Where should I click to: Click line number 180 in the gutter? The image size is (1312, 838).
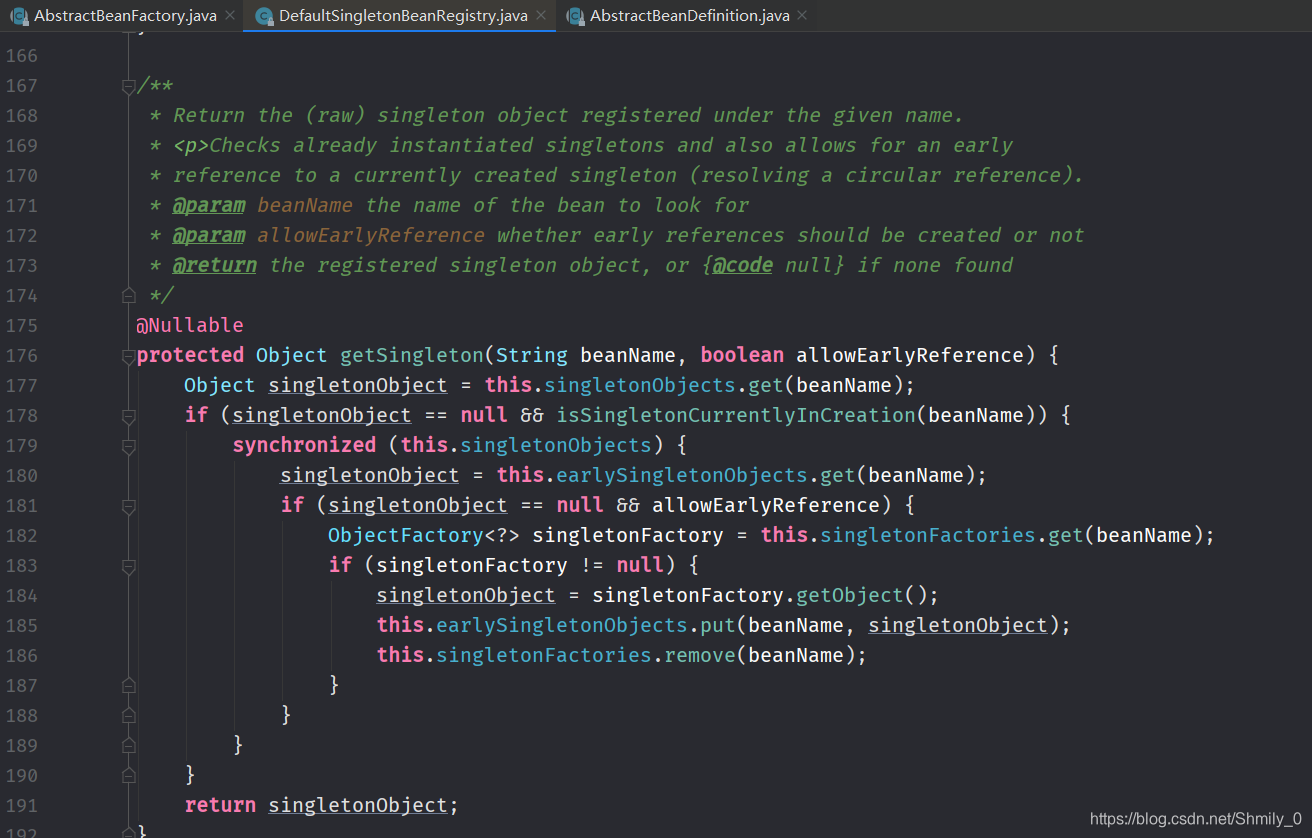tap(21, 475)
